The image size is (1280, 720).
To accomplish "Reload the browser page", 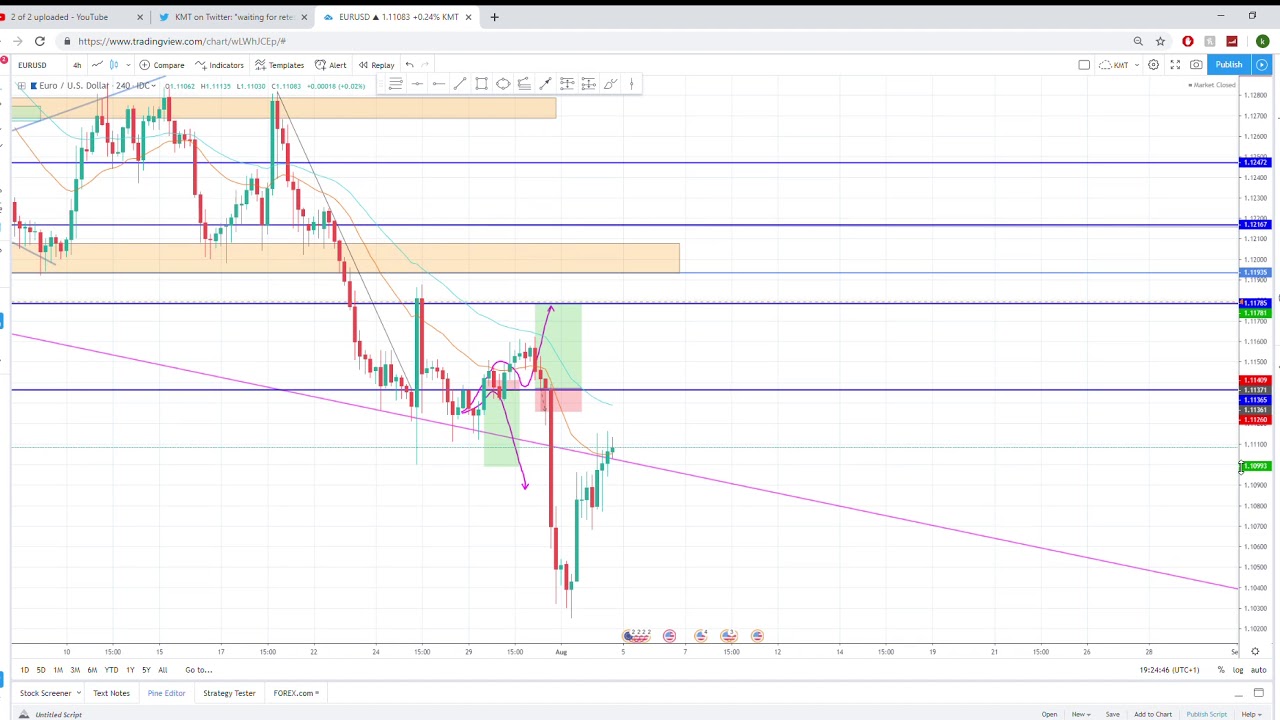I will click(x=39, y=41).
